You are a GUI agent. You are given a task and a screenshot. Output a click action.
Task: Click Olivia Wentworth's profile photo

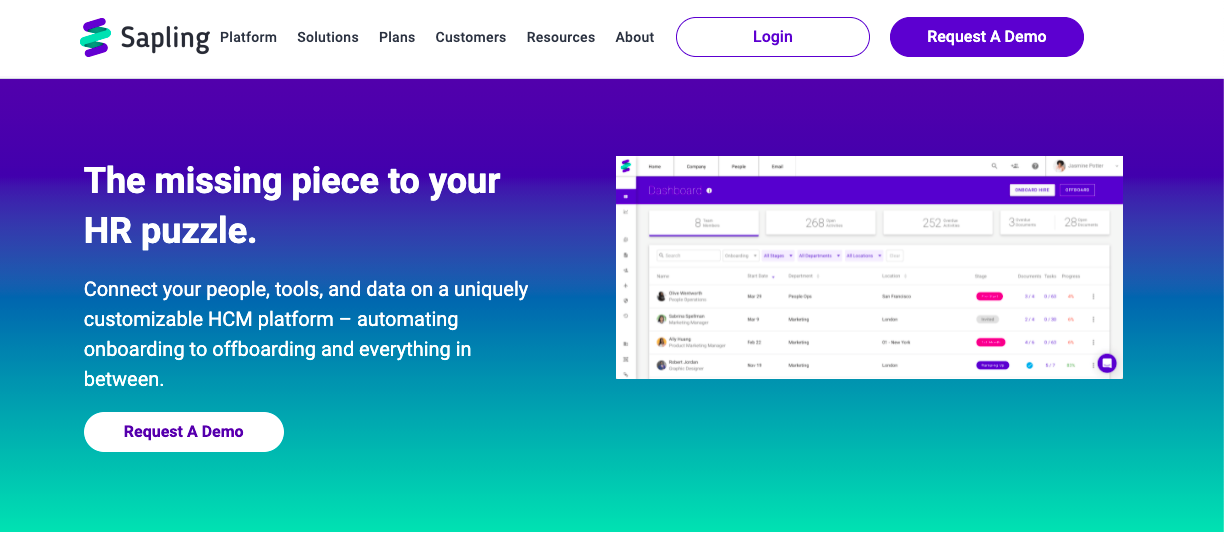pos(661,296)
